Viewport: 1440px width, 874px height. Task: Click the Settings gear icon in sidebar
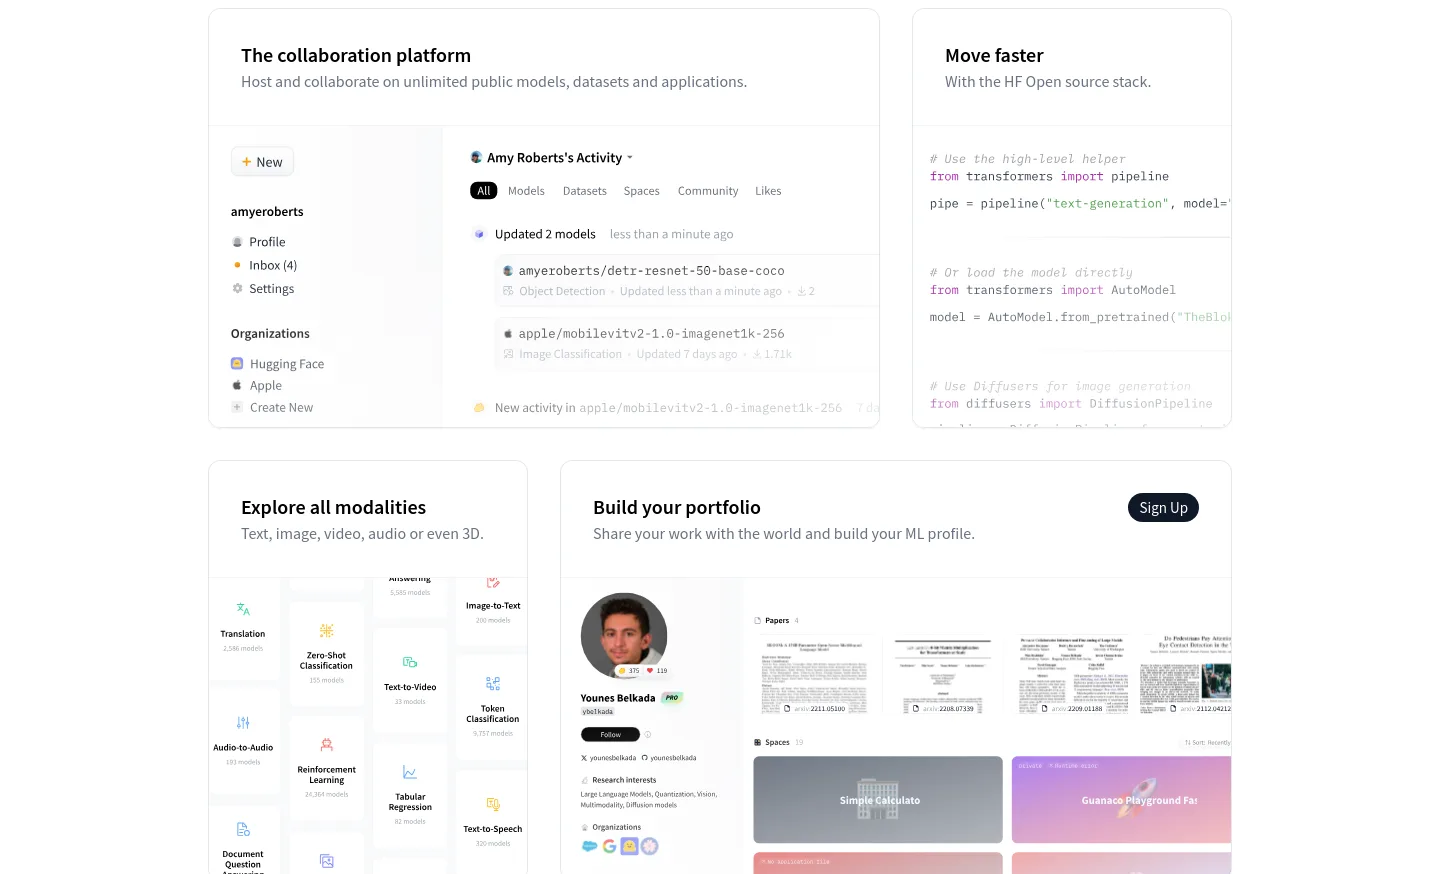coord(237,288)
